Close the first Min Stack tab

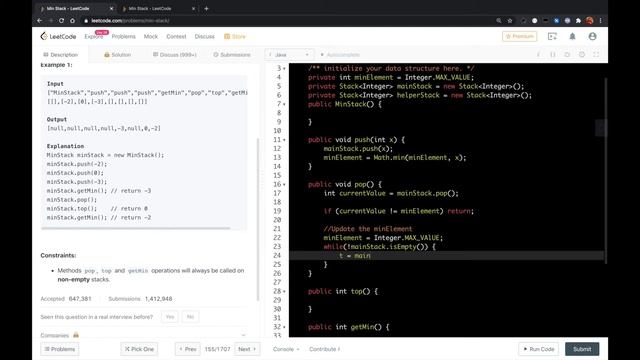[x=111, y=8]
